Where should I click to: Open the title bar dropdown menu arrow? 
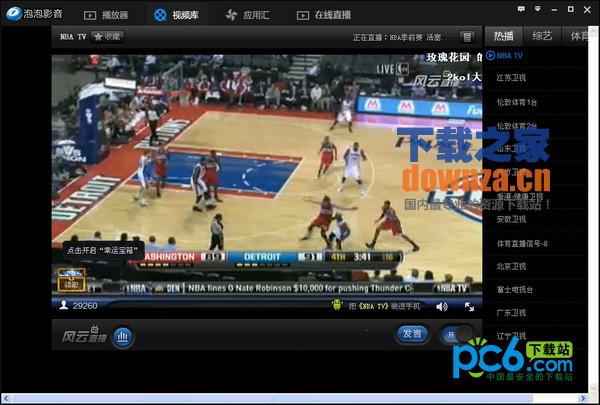(x=538, y=9)
